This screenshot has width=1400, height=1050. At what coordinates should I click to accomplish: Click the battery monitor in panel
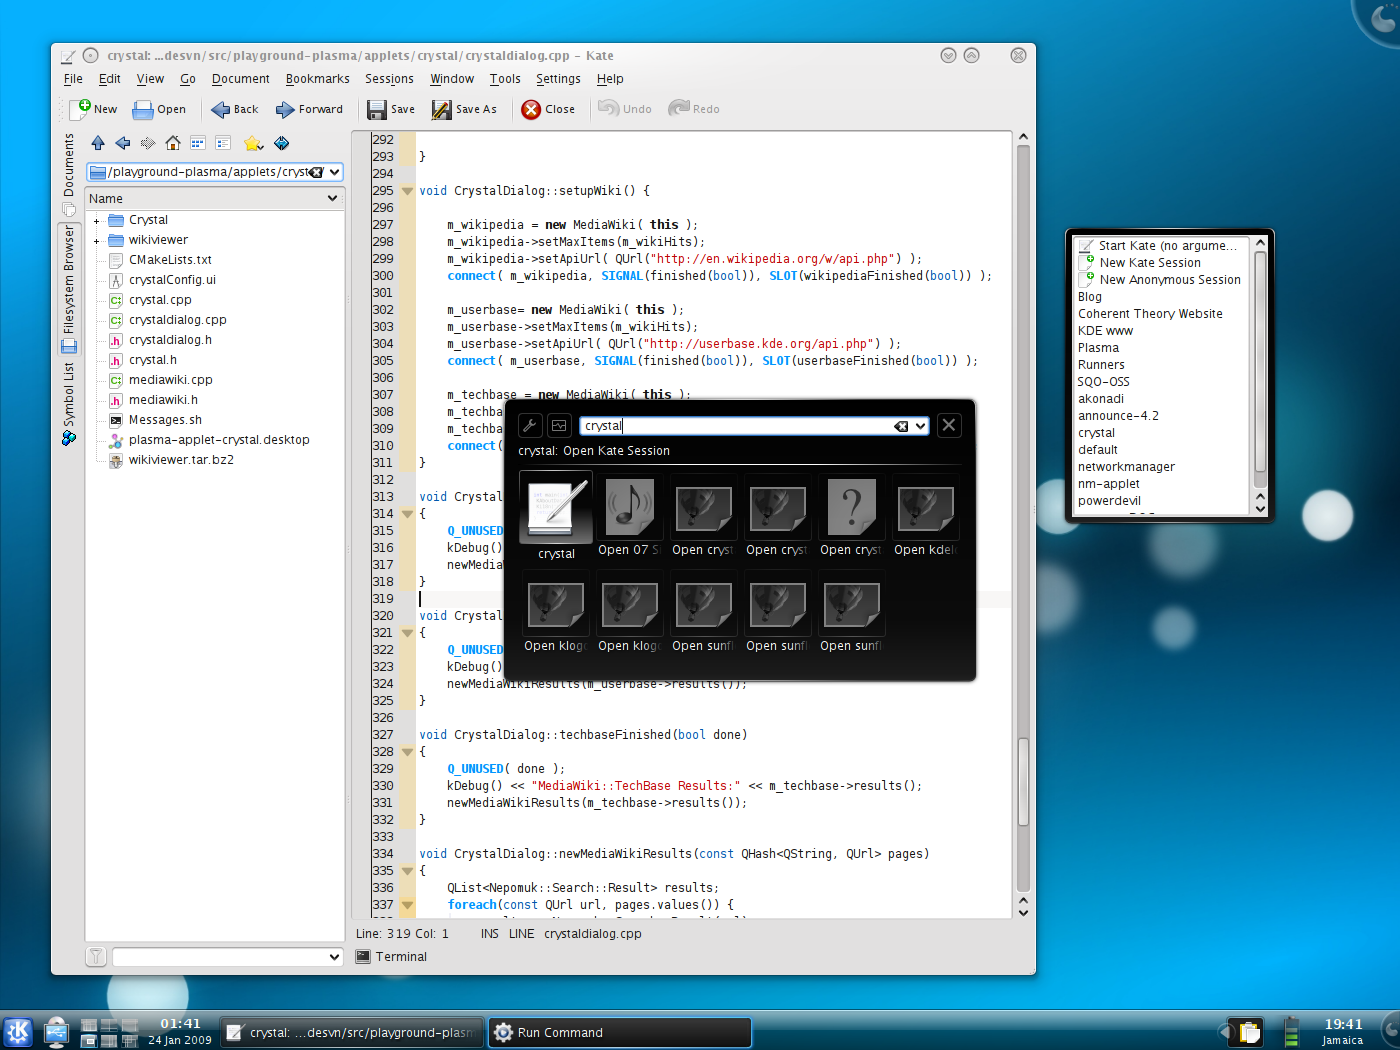[1291, 1032]
